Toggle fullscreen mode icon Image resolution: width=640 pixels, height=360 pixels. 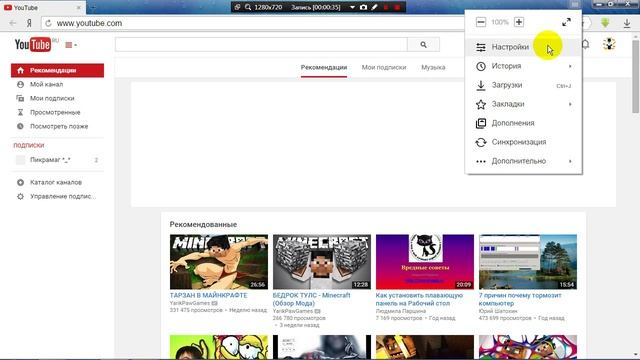tap(566, 22)
